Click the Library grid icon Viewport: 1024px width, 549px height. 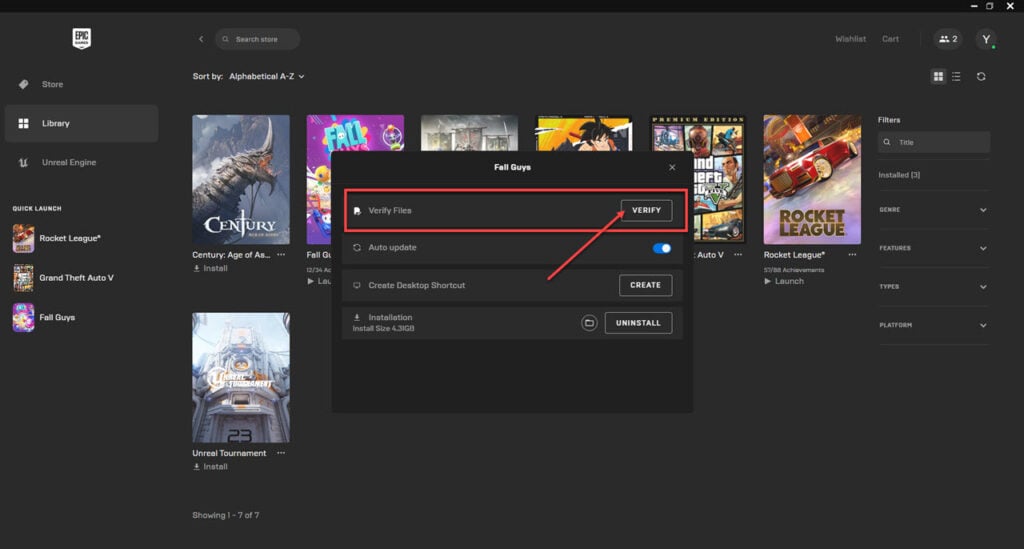click(x=24, y=123)
